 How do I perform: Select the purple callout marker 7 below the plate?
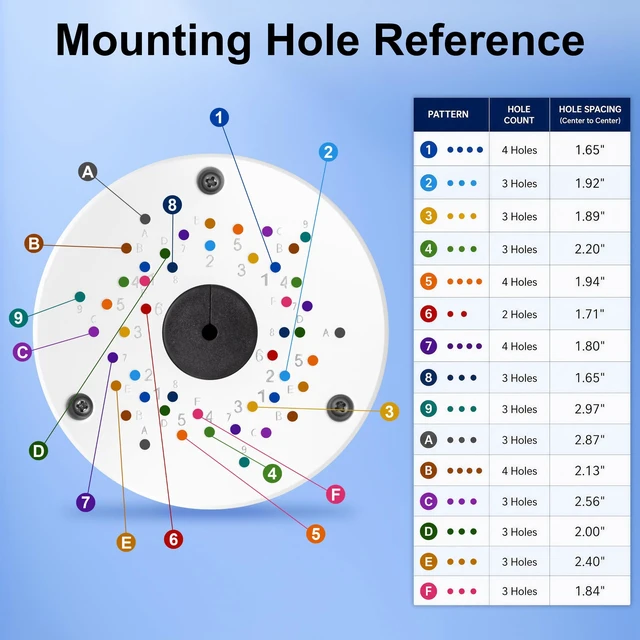point(86,502)
